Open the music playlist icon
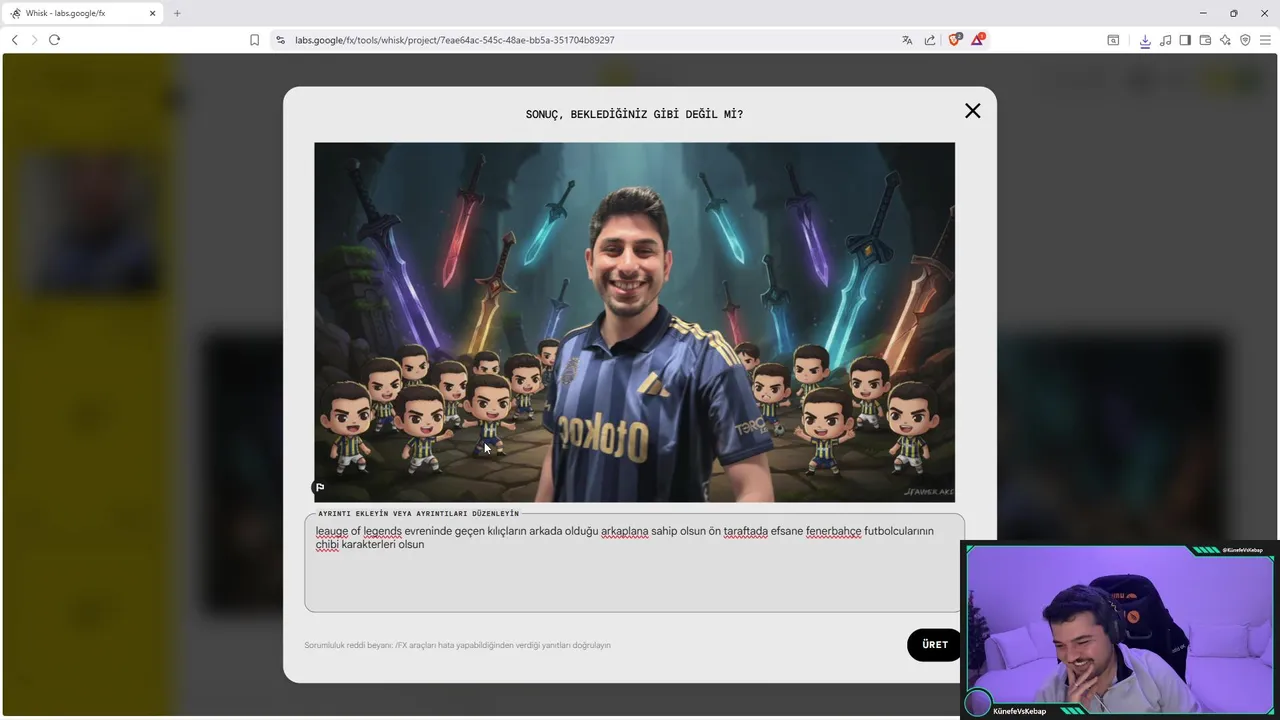Image resolution: width=1280 pixels, height=720 pixels. click(x=1165, y=40)
